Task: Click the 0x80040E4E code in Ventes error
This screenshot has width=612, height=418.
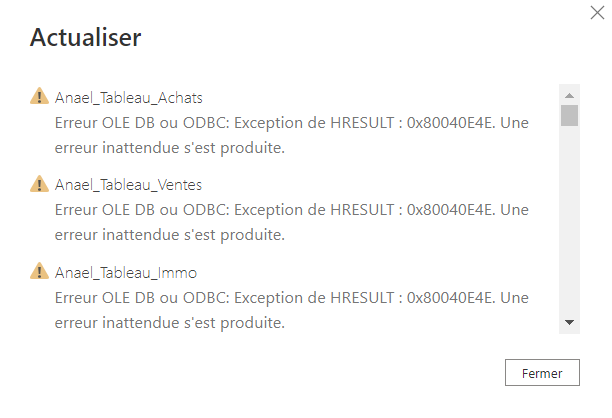Action: point(451,210)
